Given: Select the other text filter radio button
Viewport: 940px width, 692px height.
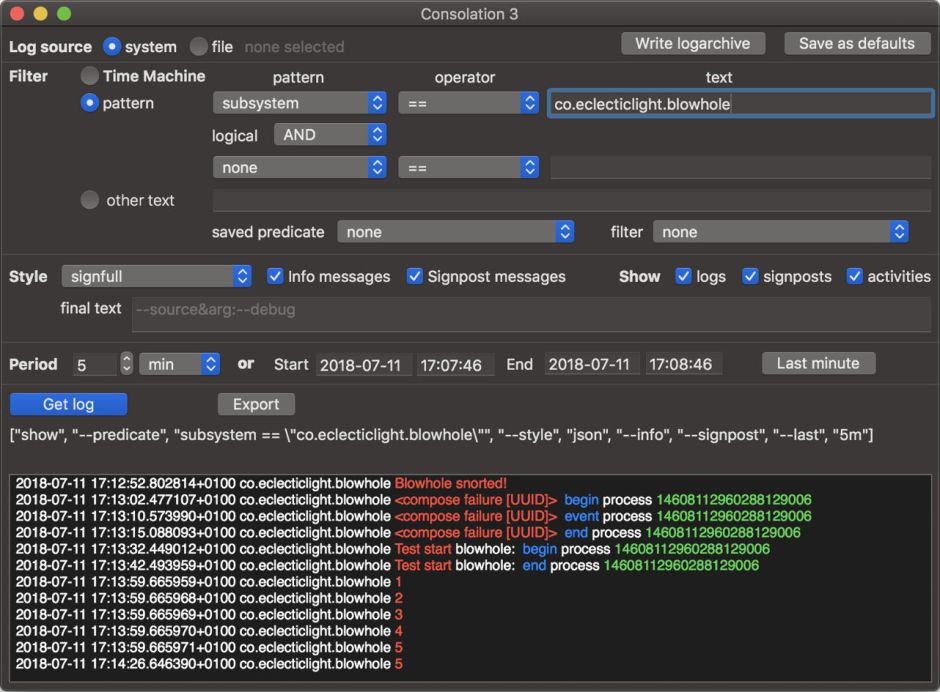Looking at the screenshot, I should (x=90, y=200).
